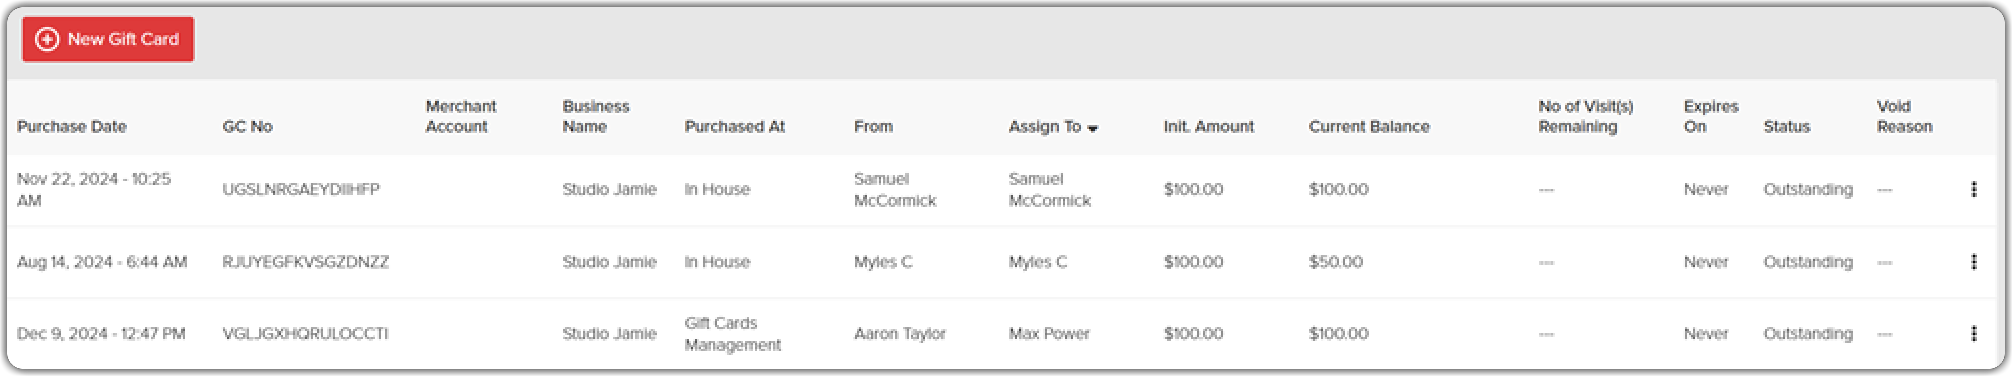Sort by the Assign To dropdown arrow
Image resolution: width=2013 pixels, height=377 pixels.
tap(1093, 128)
